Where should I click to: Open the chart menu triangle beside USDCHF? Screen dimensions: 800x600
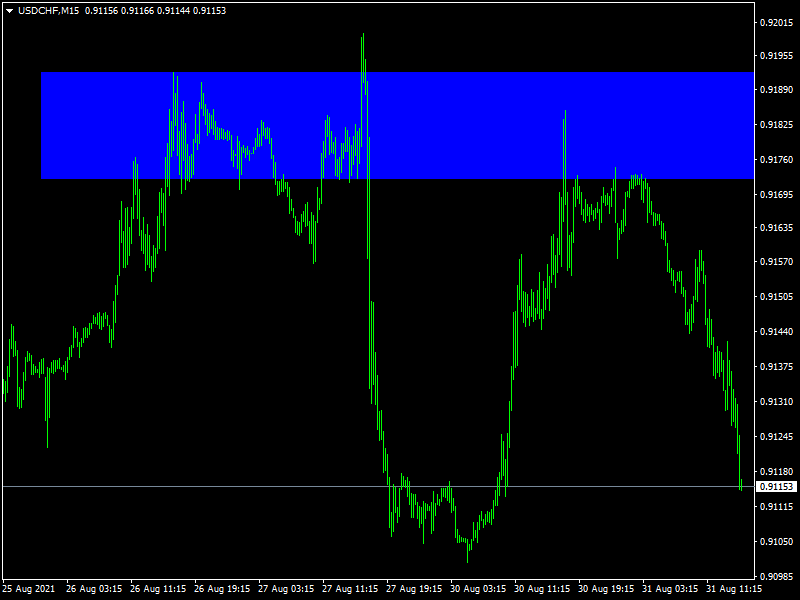coord(9,11)
